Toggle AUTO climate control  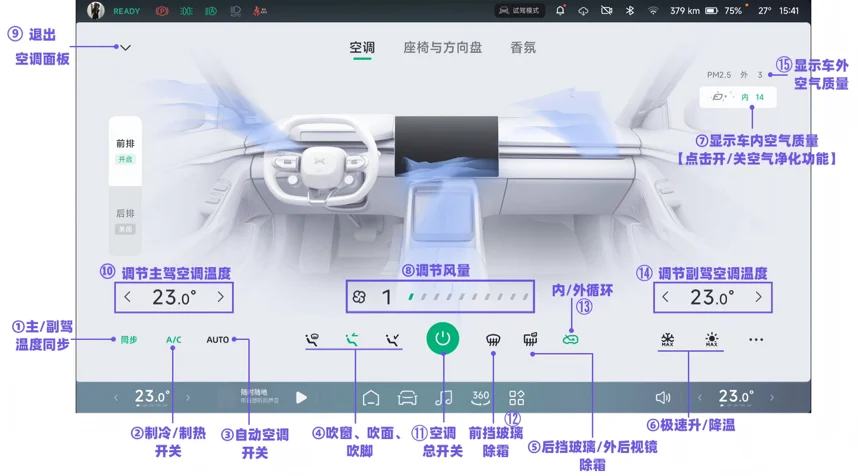point(218,340)
